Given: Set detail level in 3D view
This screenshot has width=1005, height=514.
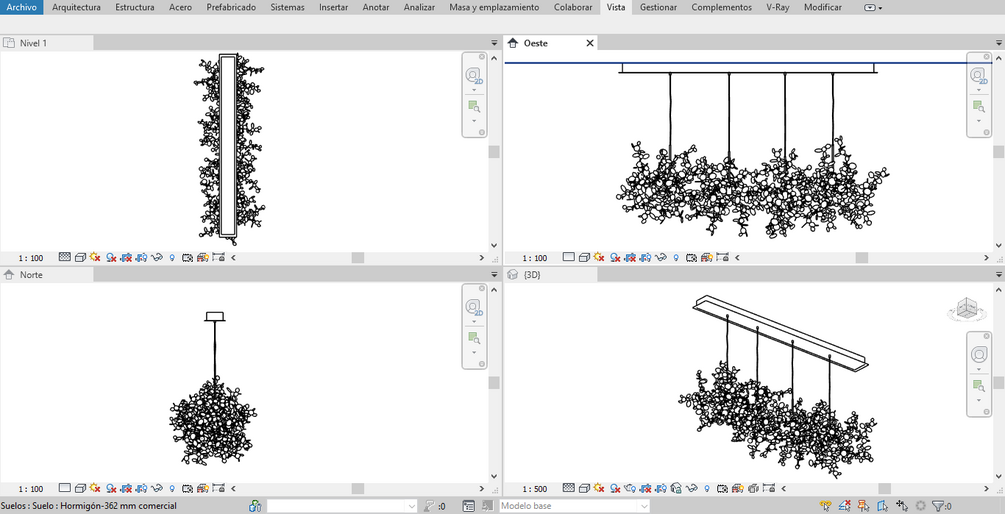Looking at the screenshot, I should point(569,488).
